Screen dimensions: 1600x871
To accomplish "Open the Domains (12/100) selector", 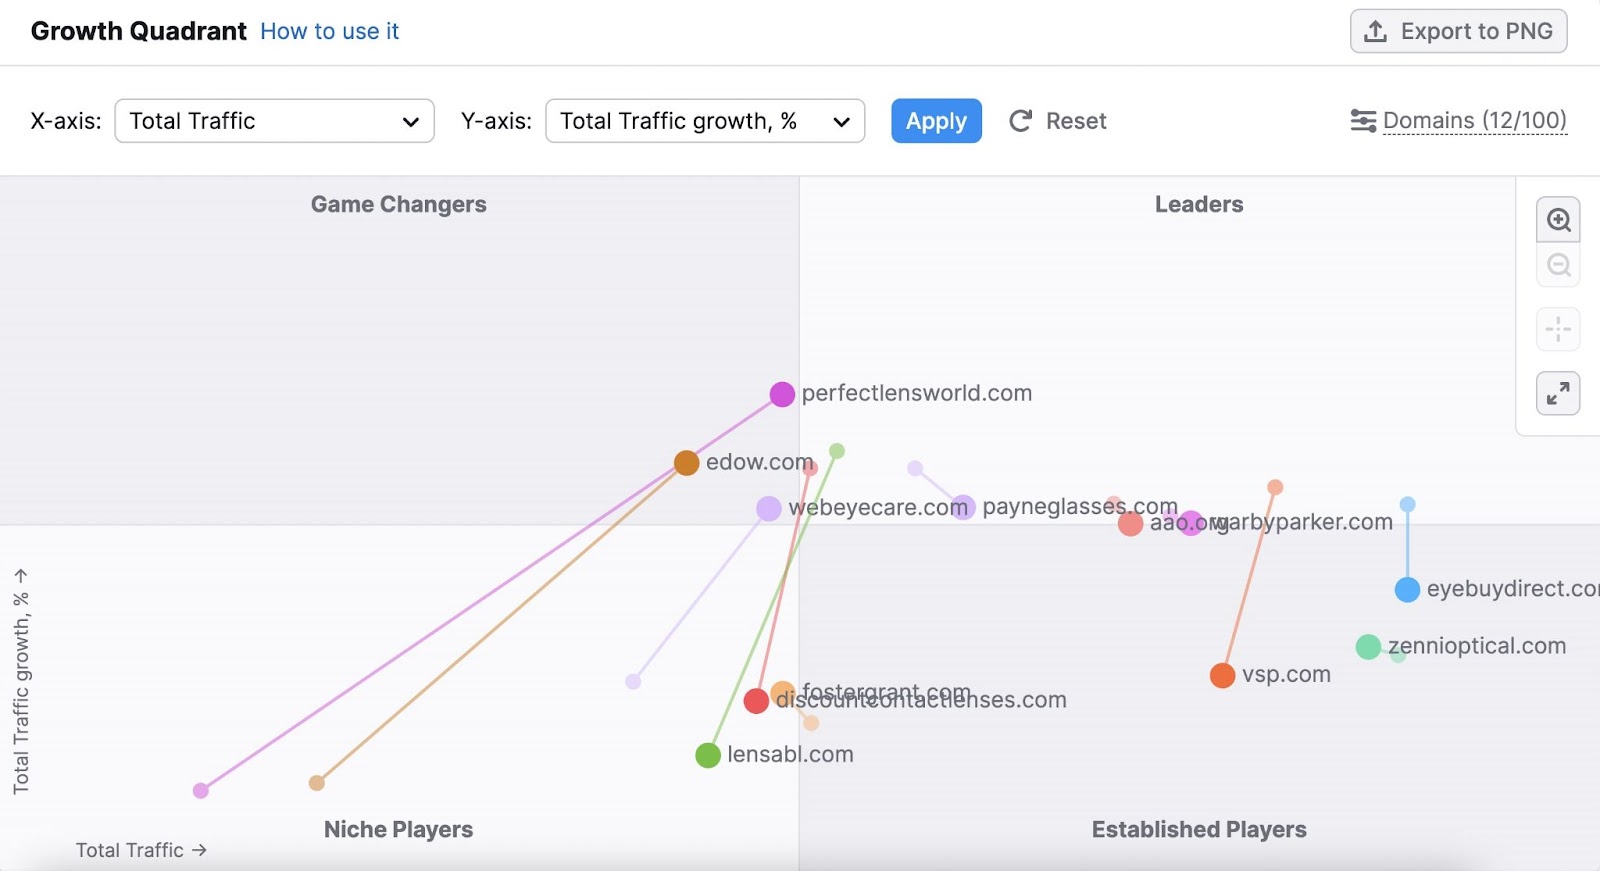I will (1474, 121).
